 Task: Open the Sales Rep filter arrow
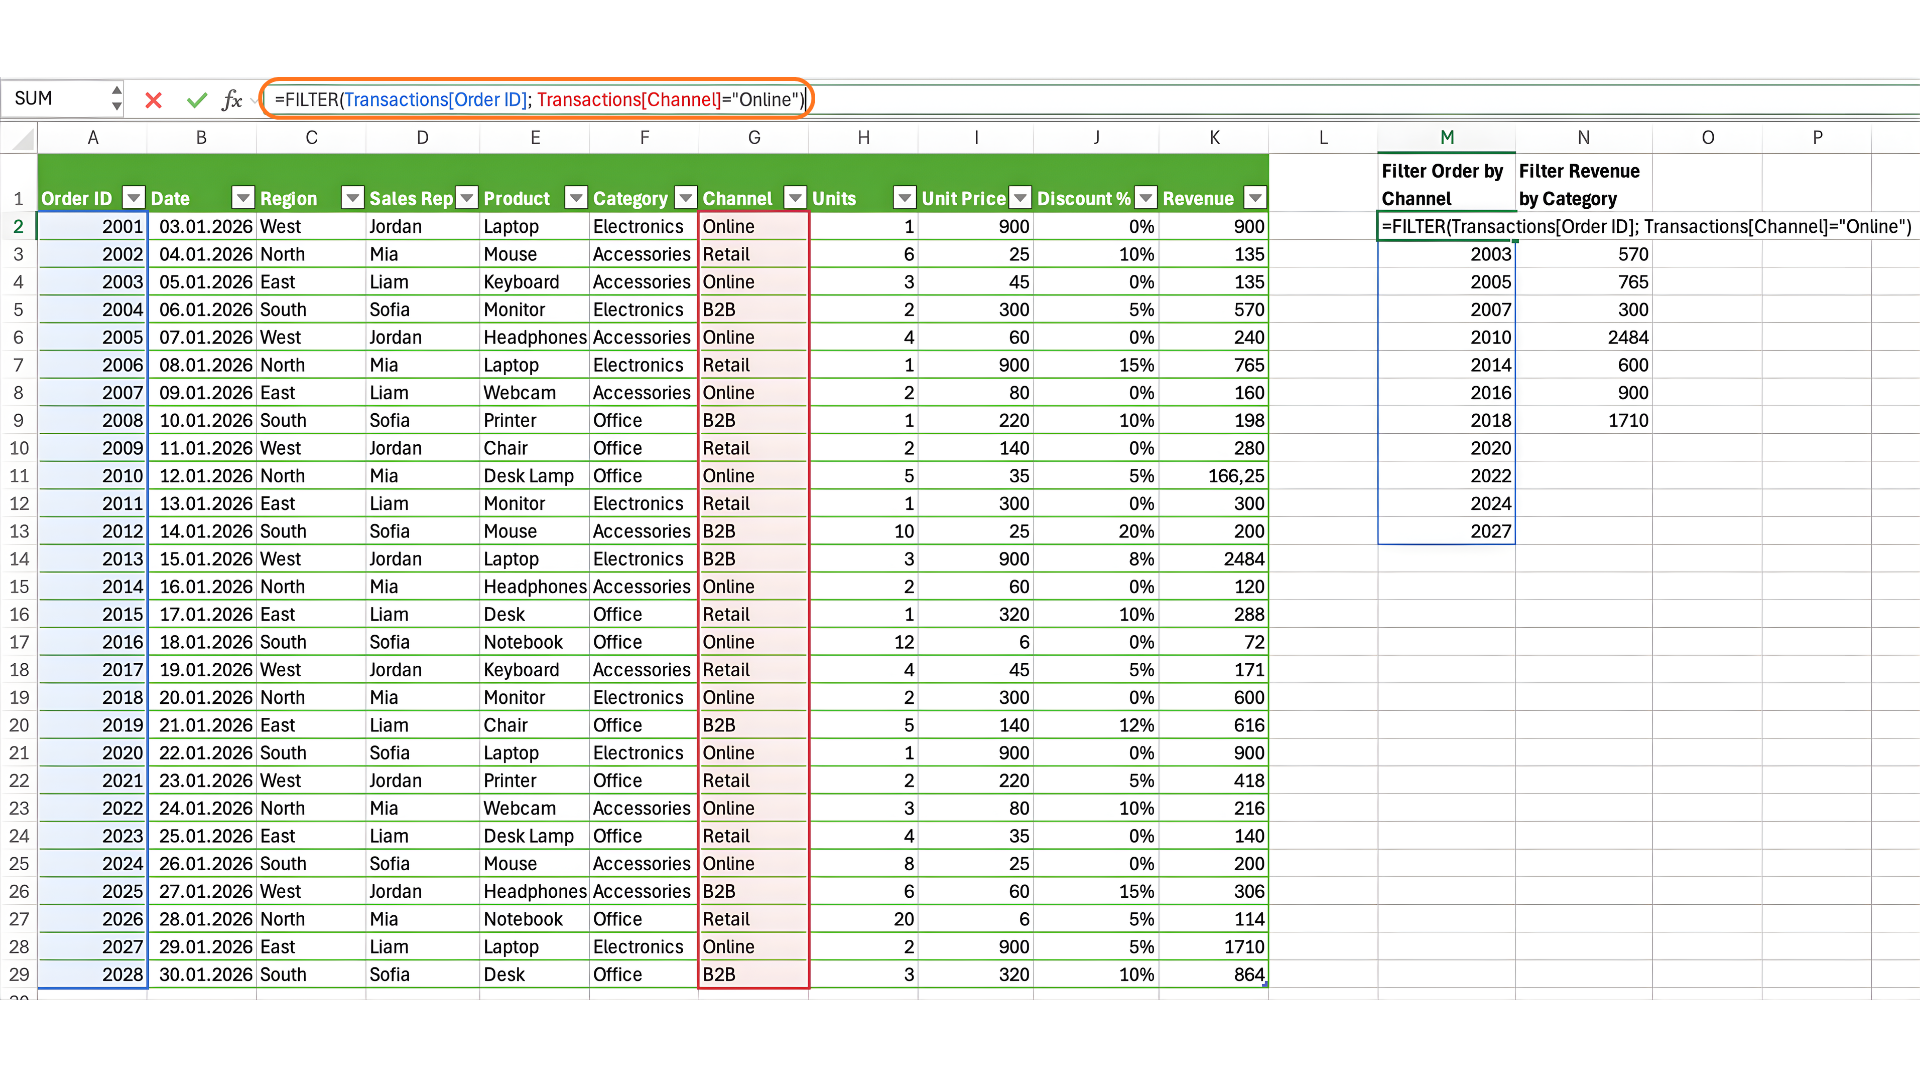pyautogui.click(x=466, y=198)
